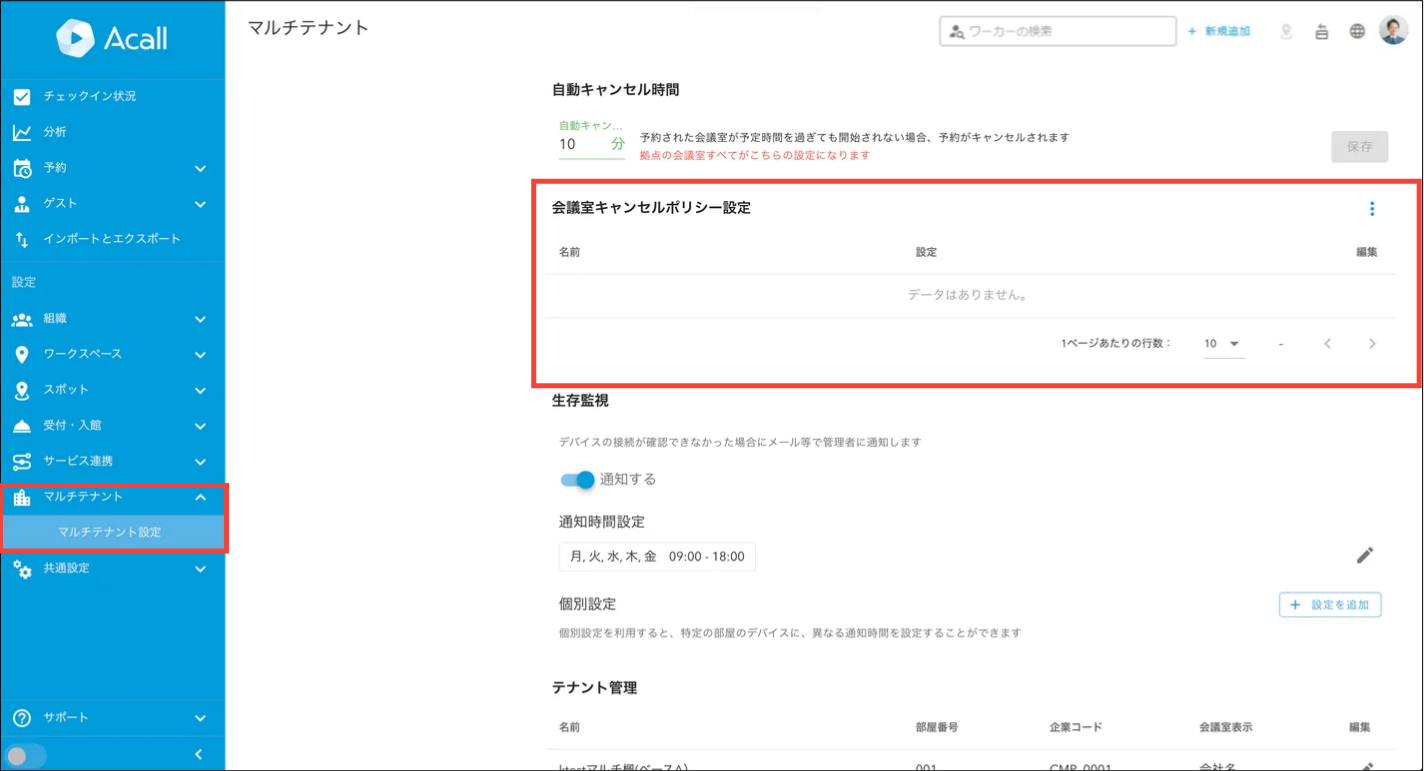Click the 設定を追加 button

pyautogui.click(x=1330, y=605)
